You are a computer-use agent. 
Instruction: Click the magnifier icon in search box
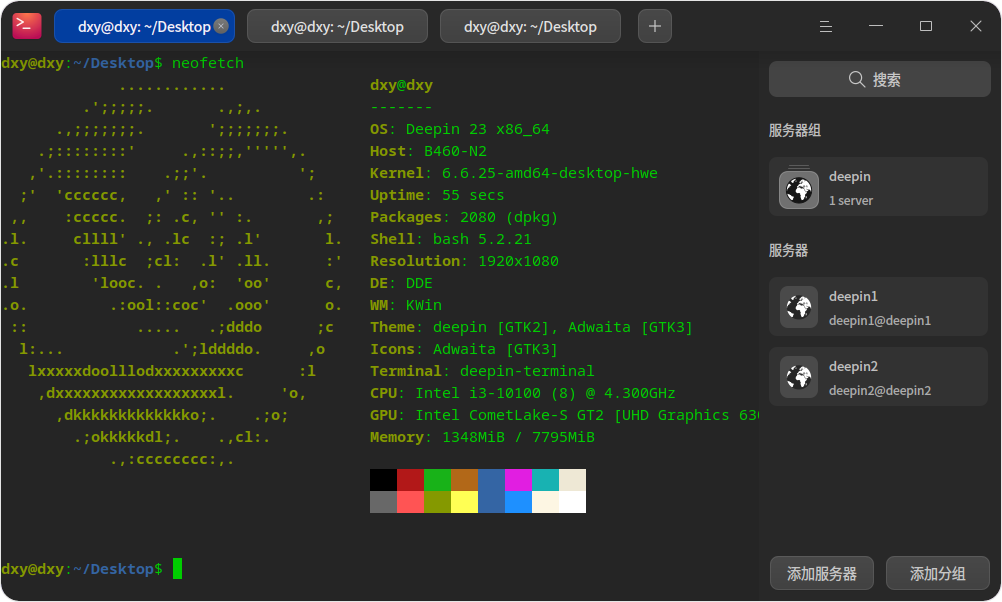click(856, 79)
